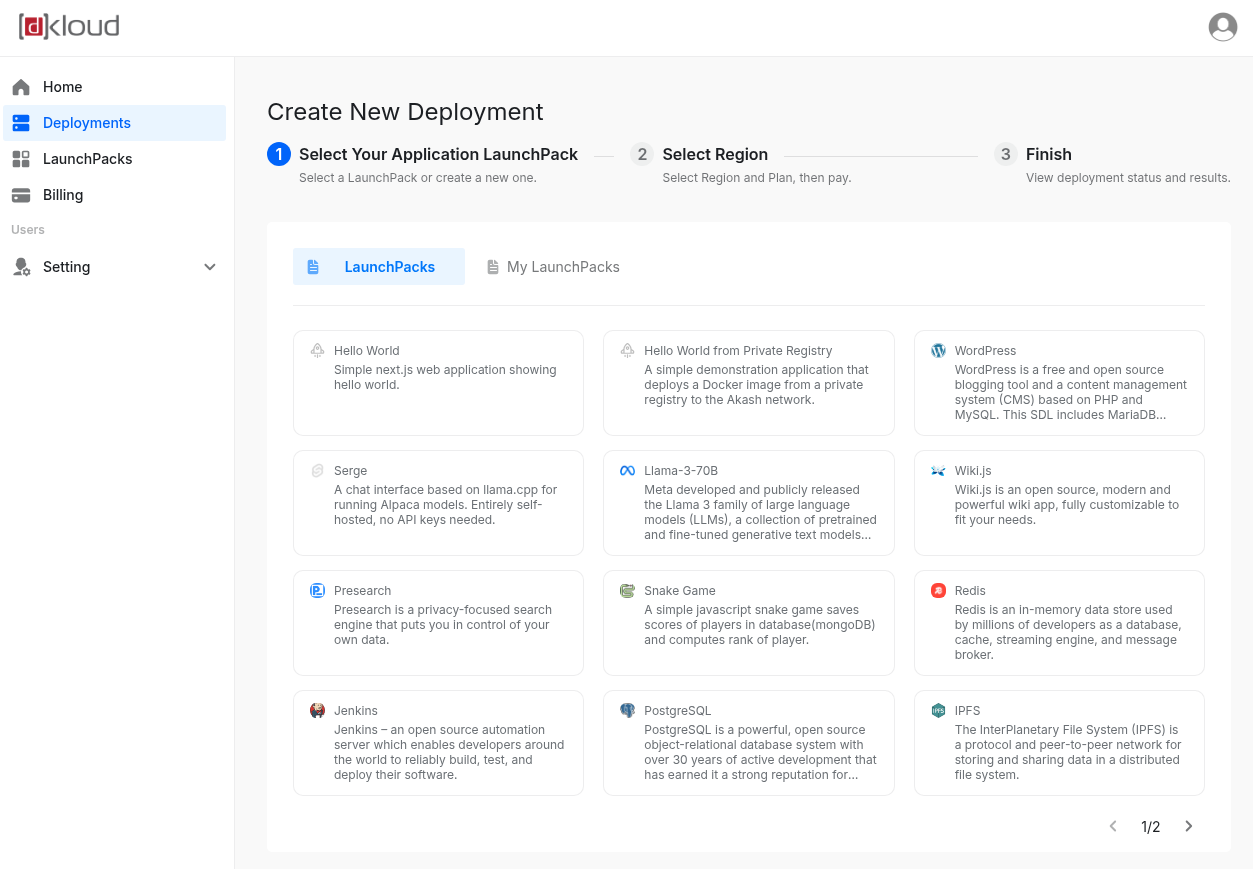The width and height of the screenshot is (1253, 869).
Task: Click the WordPress logo icon
Action: click(x=938, y=351)
